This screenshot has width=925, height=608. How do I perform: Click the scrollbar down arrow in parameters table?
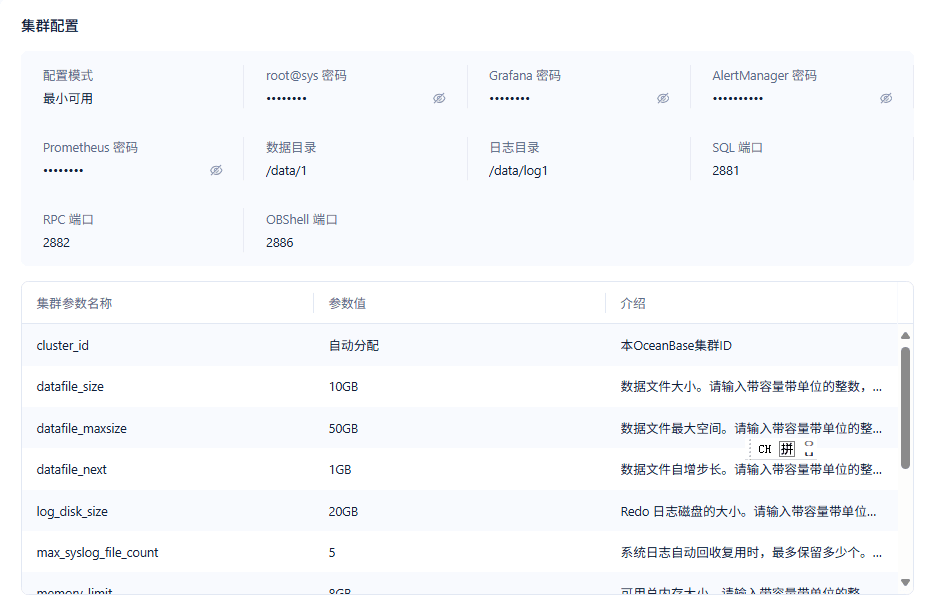[x=906, y=582]
